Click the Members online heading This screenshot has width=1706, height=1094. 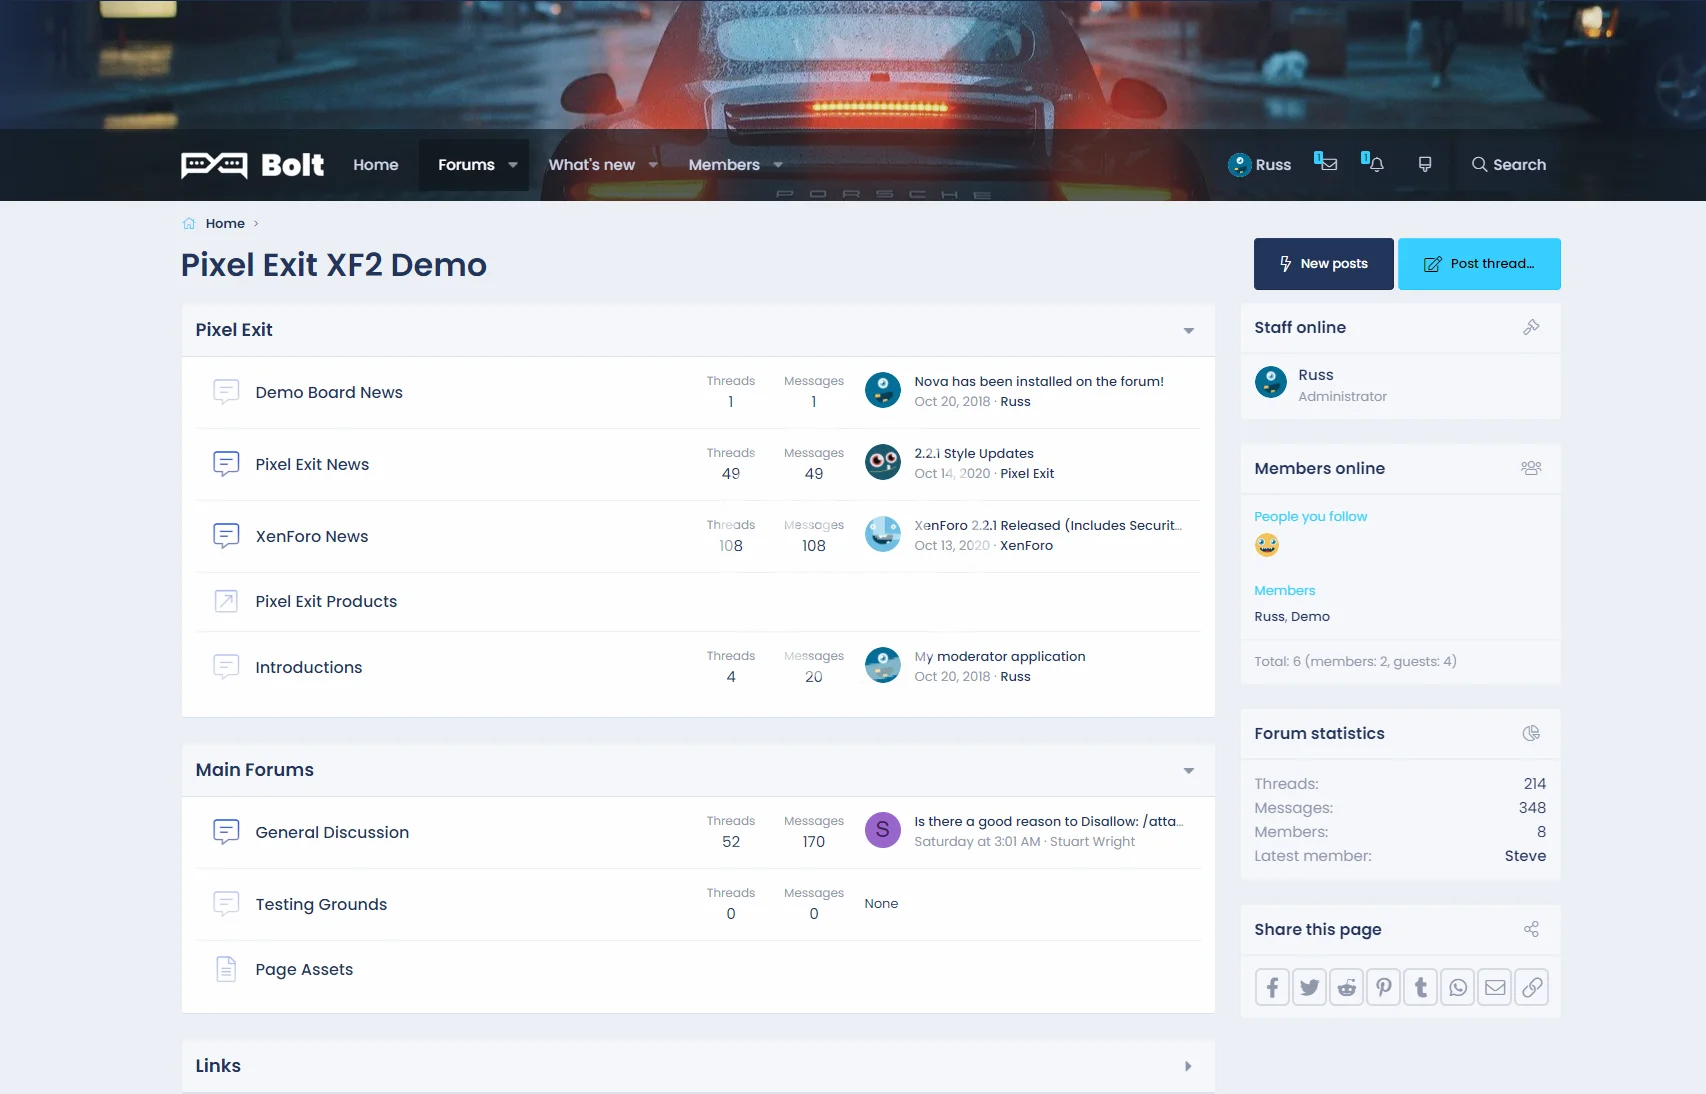[1320, 469]
